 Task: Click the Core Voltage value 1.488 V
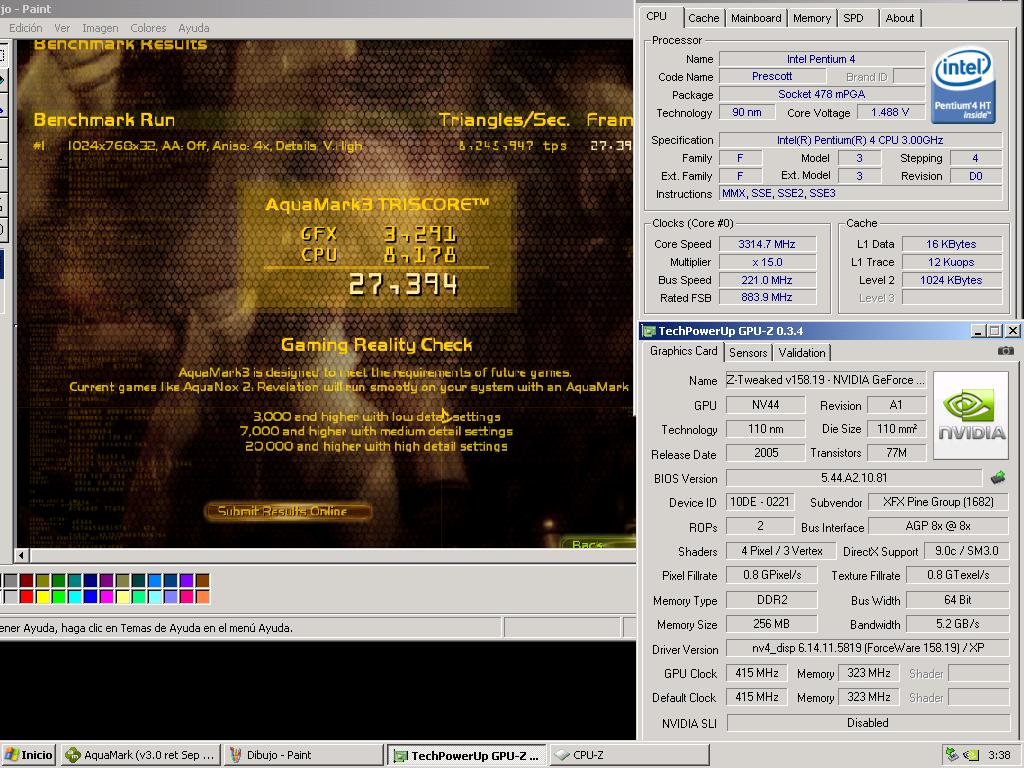click(x=890, y=112)
